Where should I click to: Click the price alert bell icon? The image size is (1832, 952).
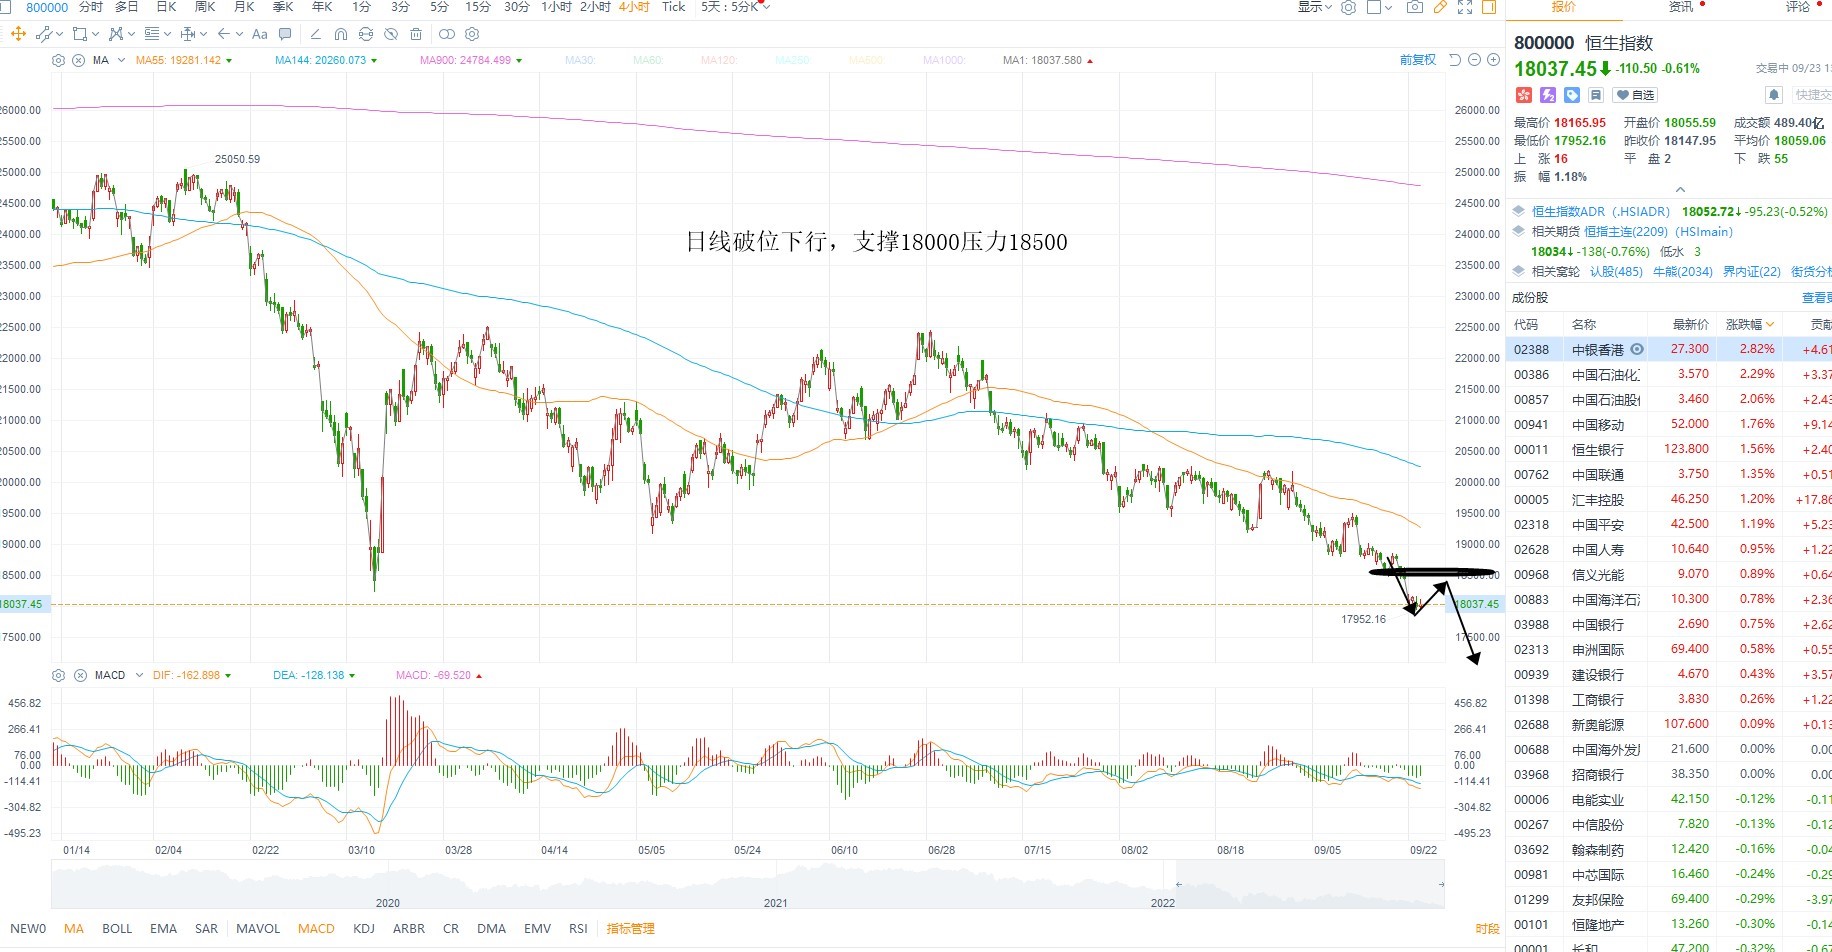1774,95
